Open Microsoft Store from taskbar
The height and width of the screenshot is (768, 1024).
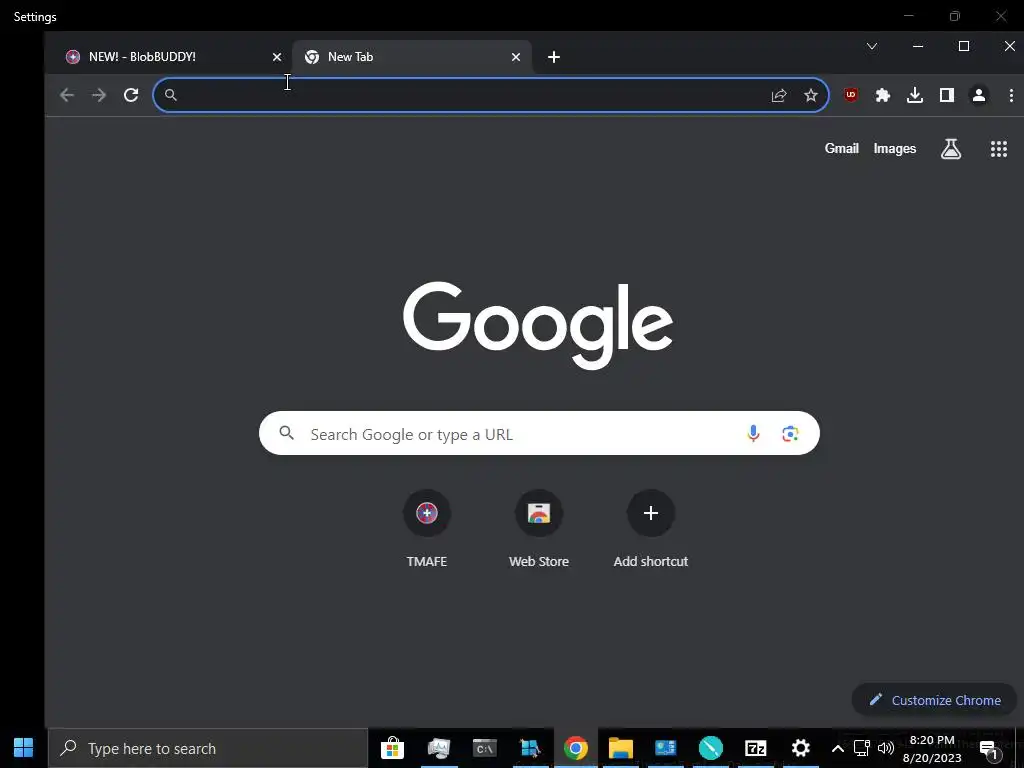tap(392, 748)
